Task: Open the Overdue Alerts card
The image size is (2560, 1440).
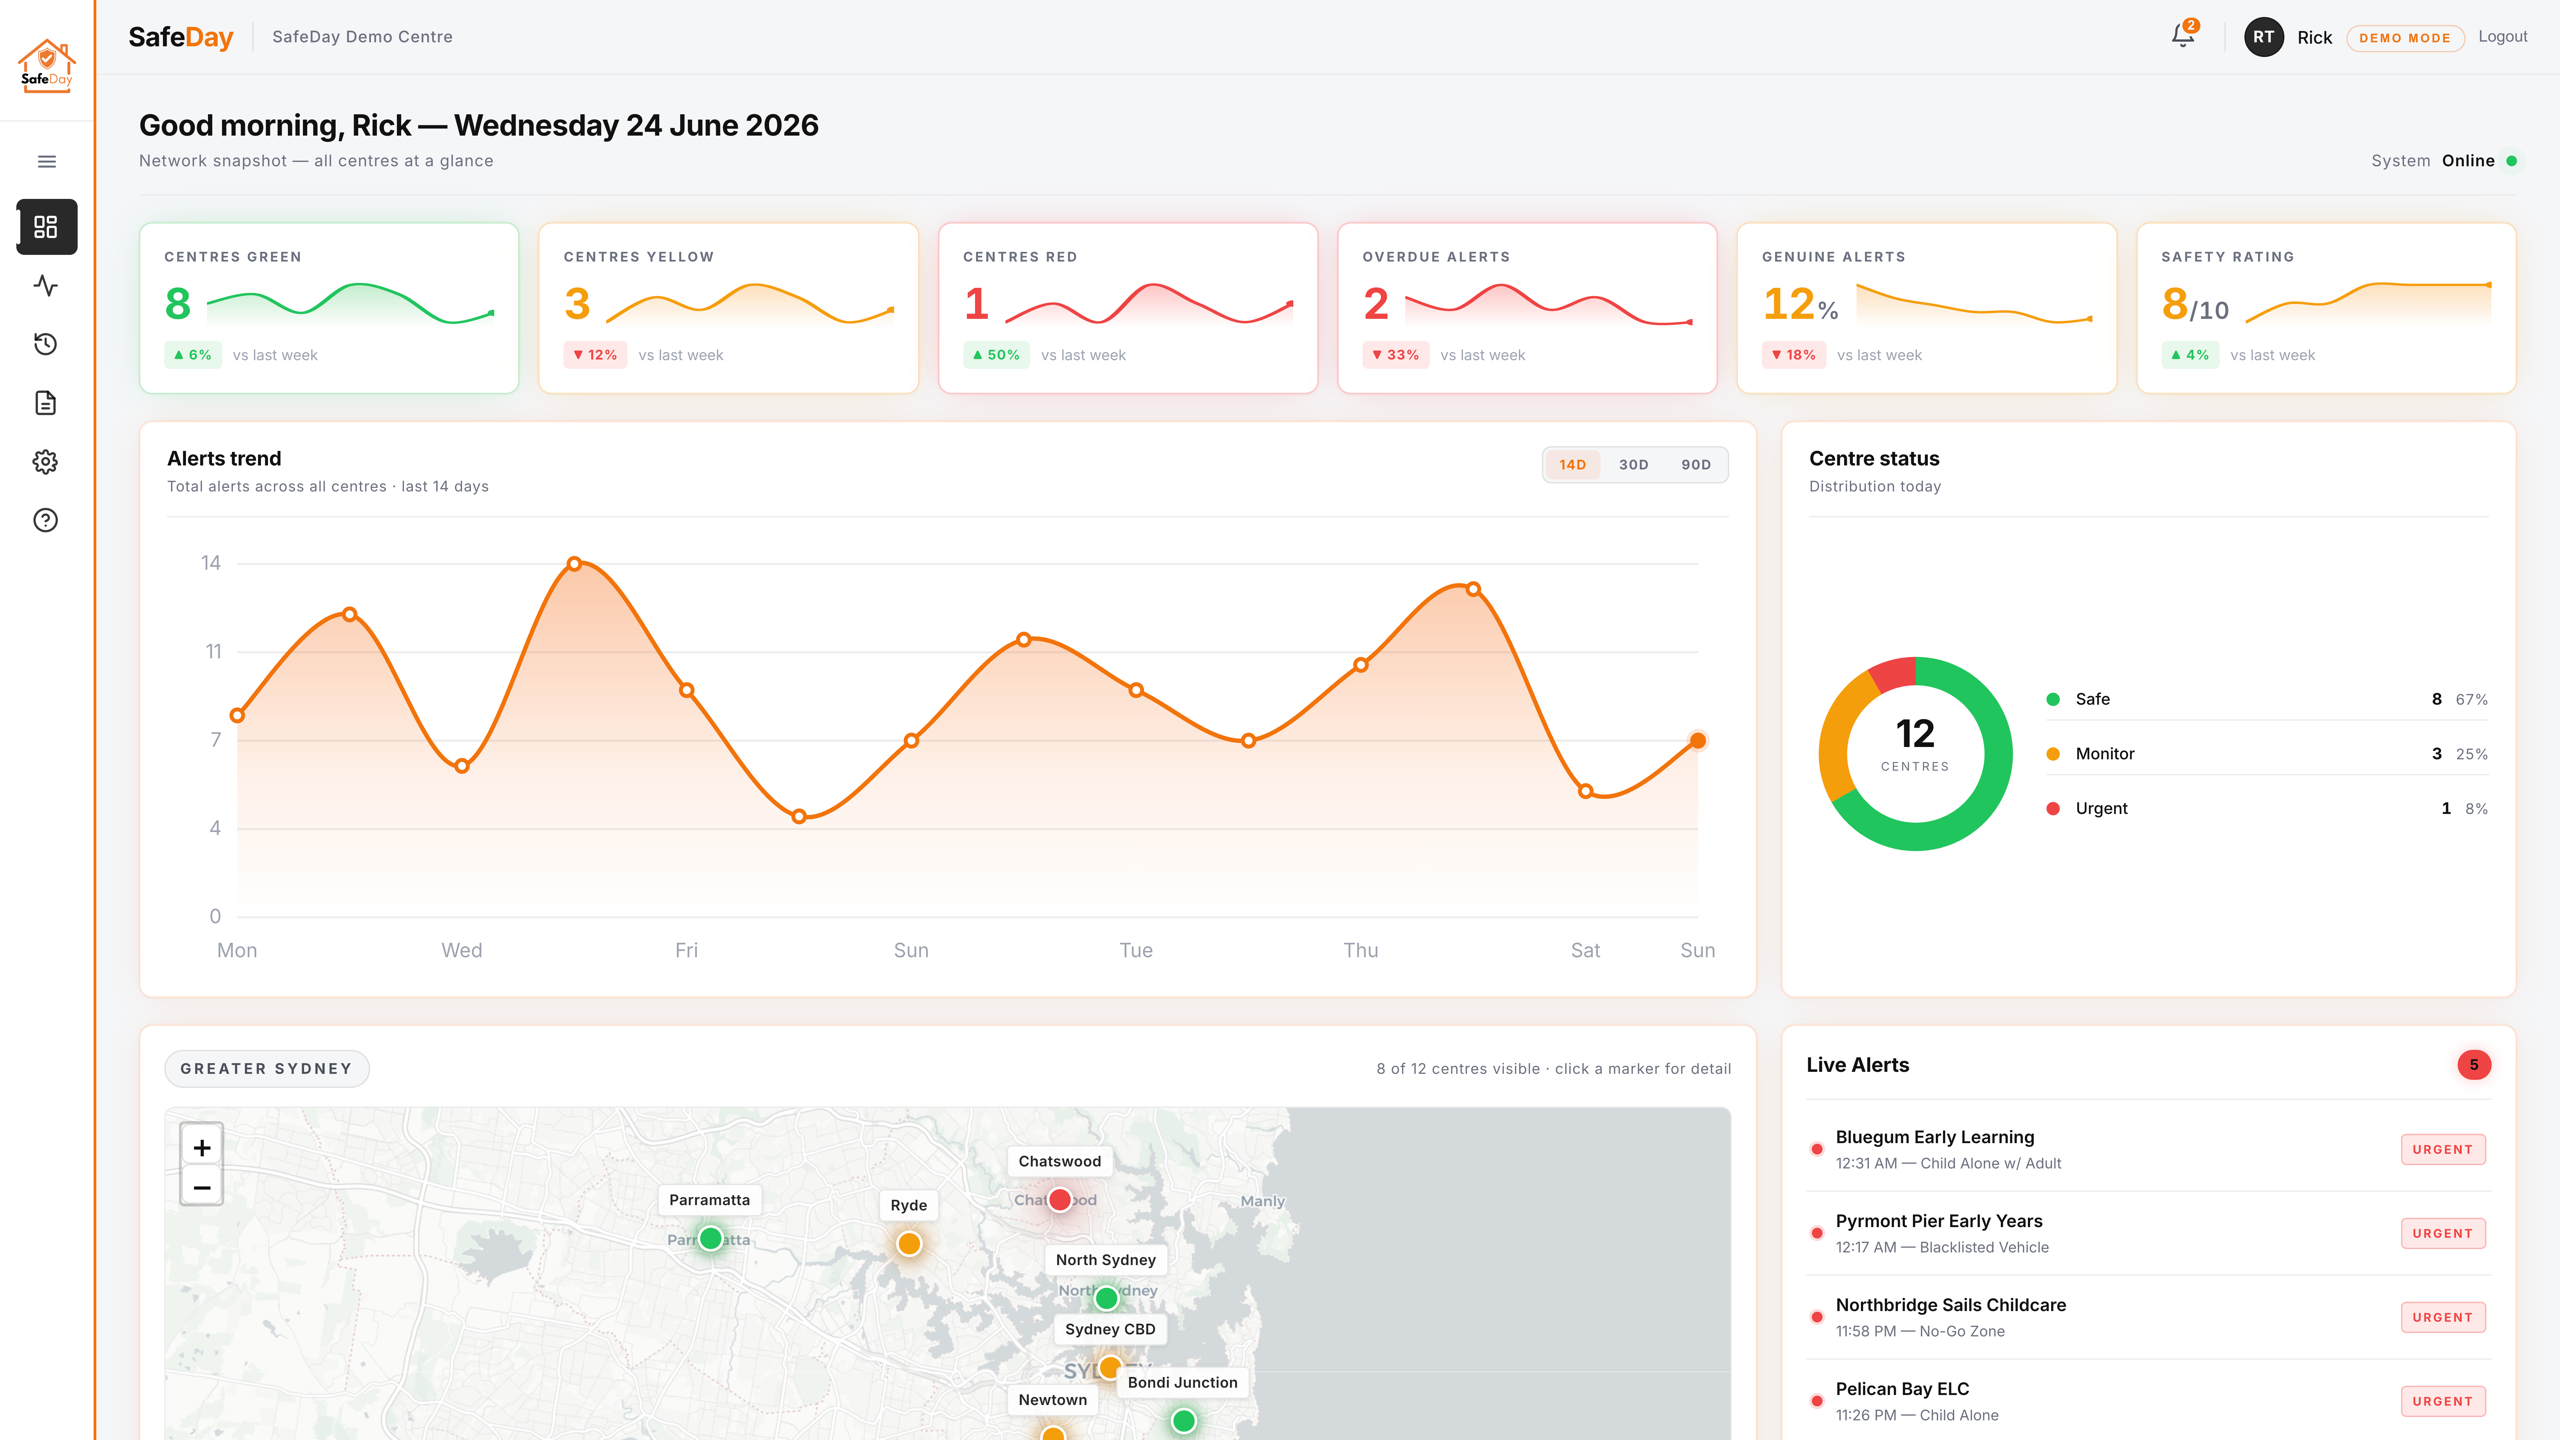Action: (1527, 308)
